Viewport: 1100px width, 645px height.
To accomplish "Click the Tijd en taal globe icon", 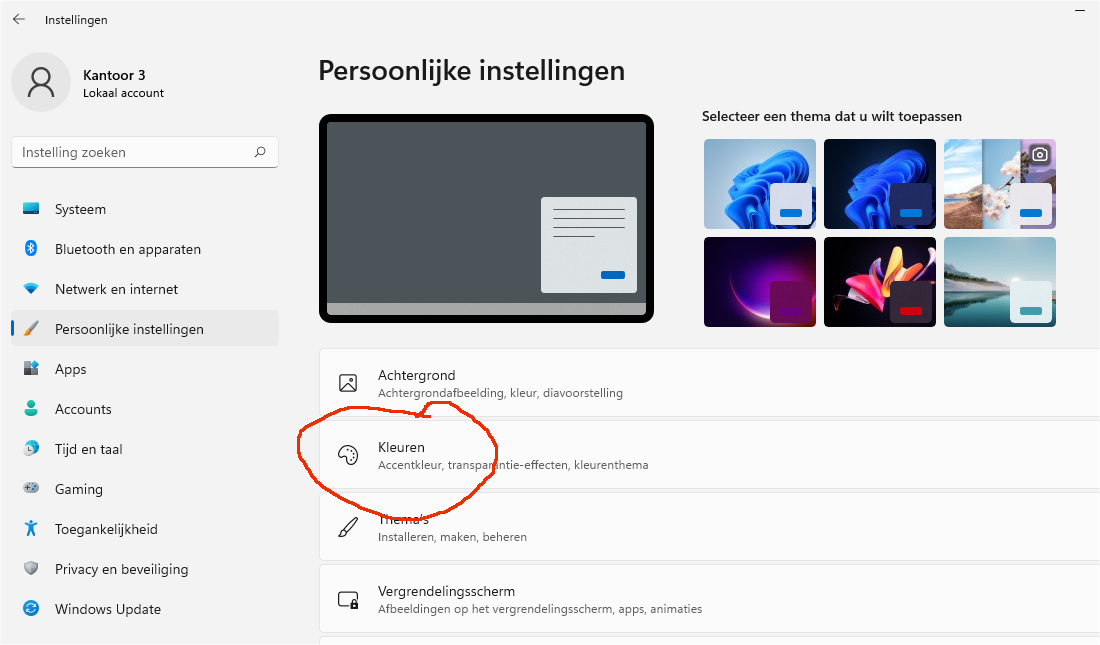I will 31,448.
